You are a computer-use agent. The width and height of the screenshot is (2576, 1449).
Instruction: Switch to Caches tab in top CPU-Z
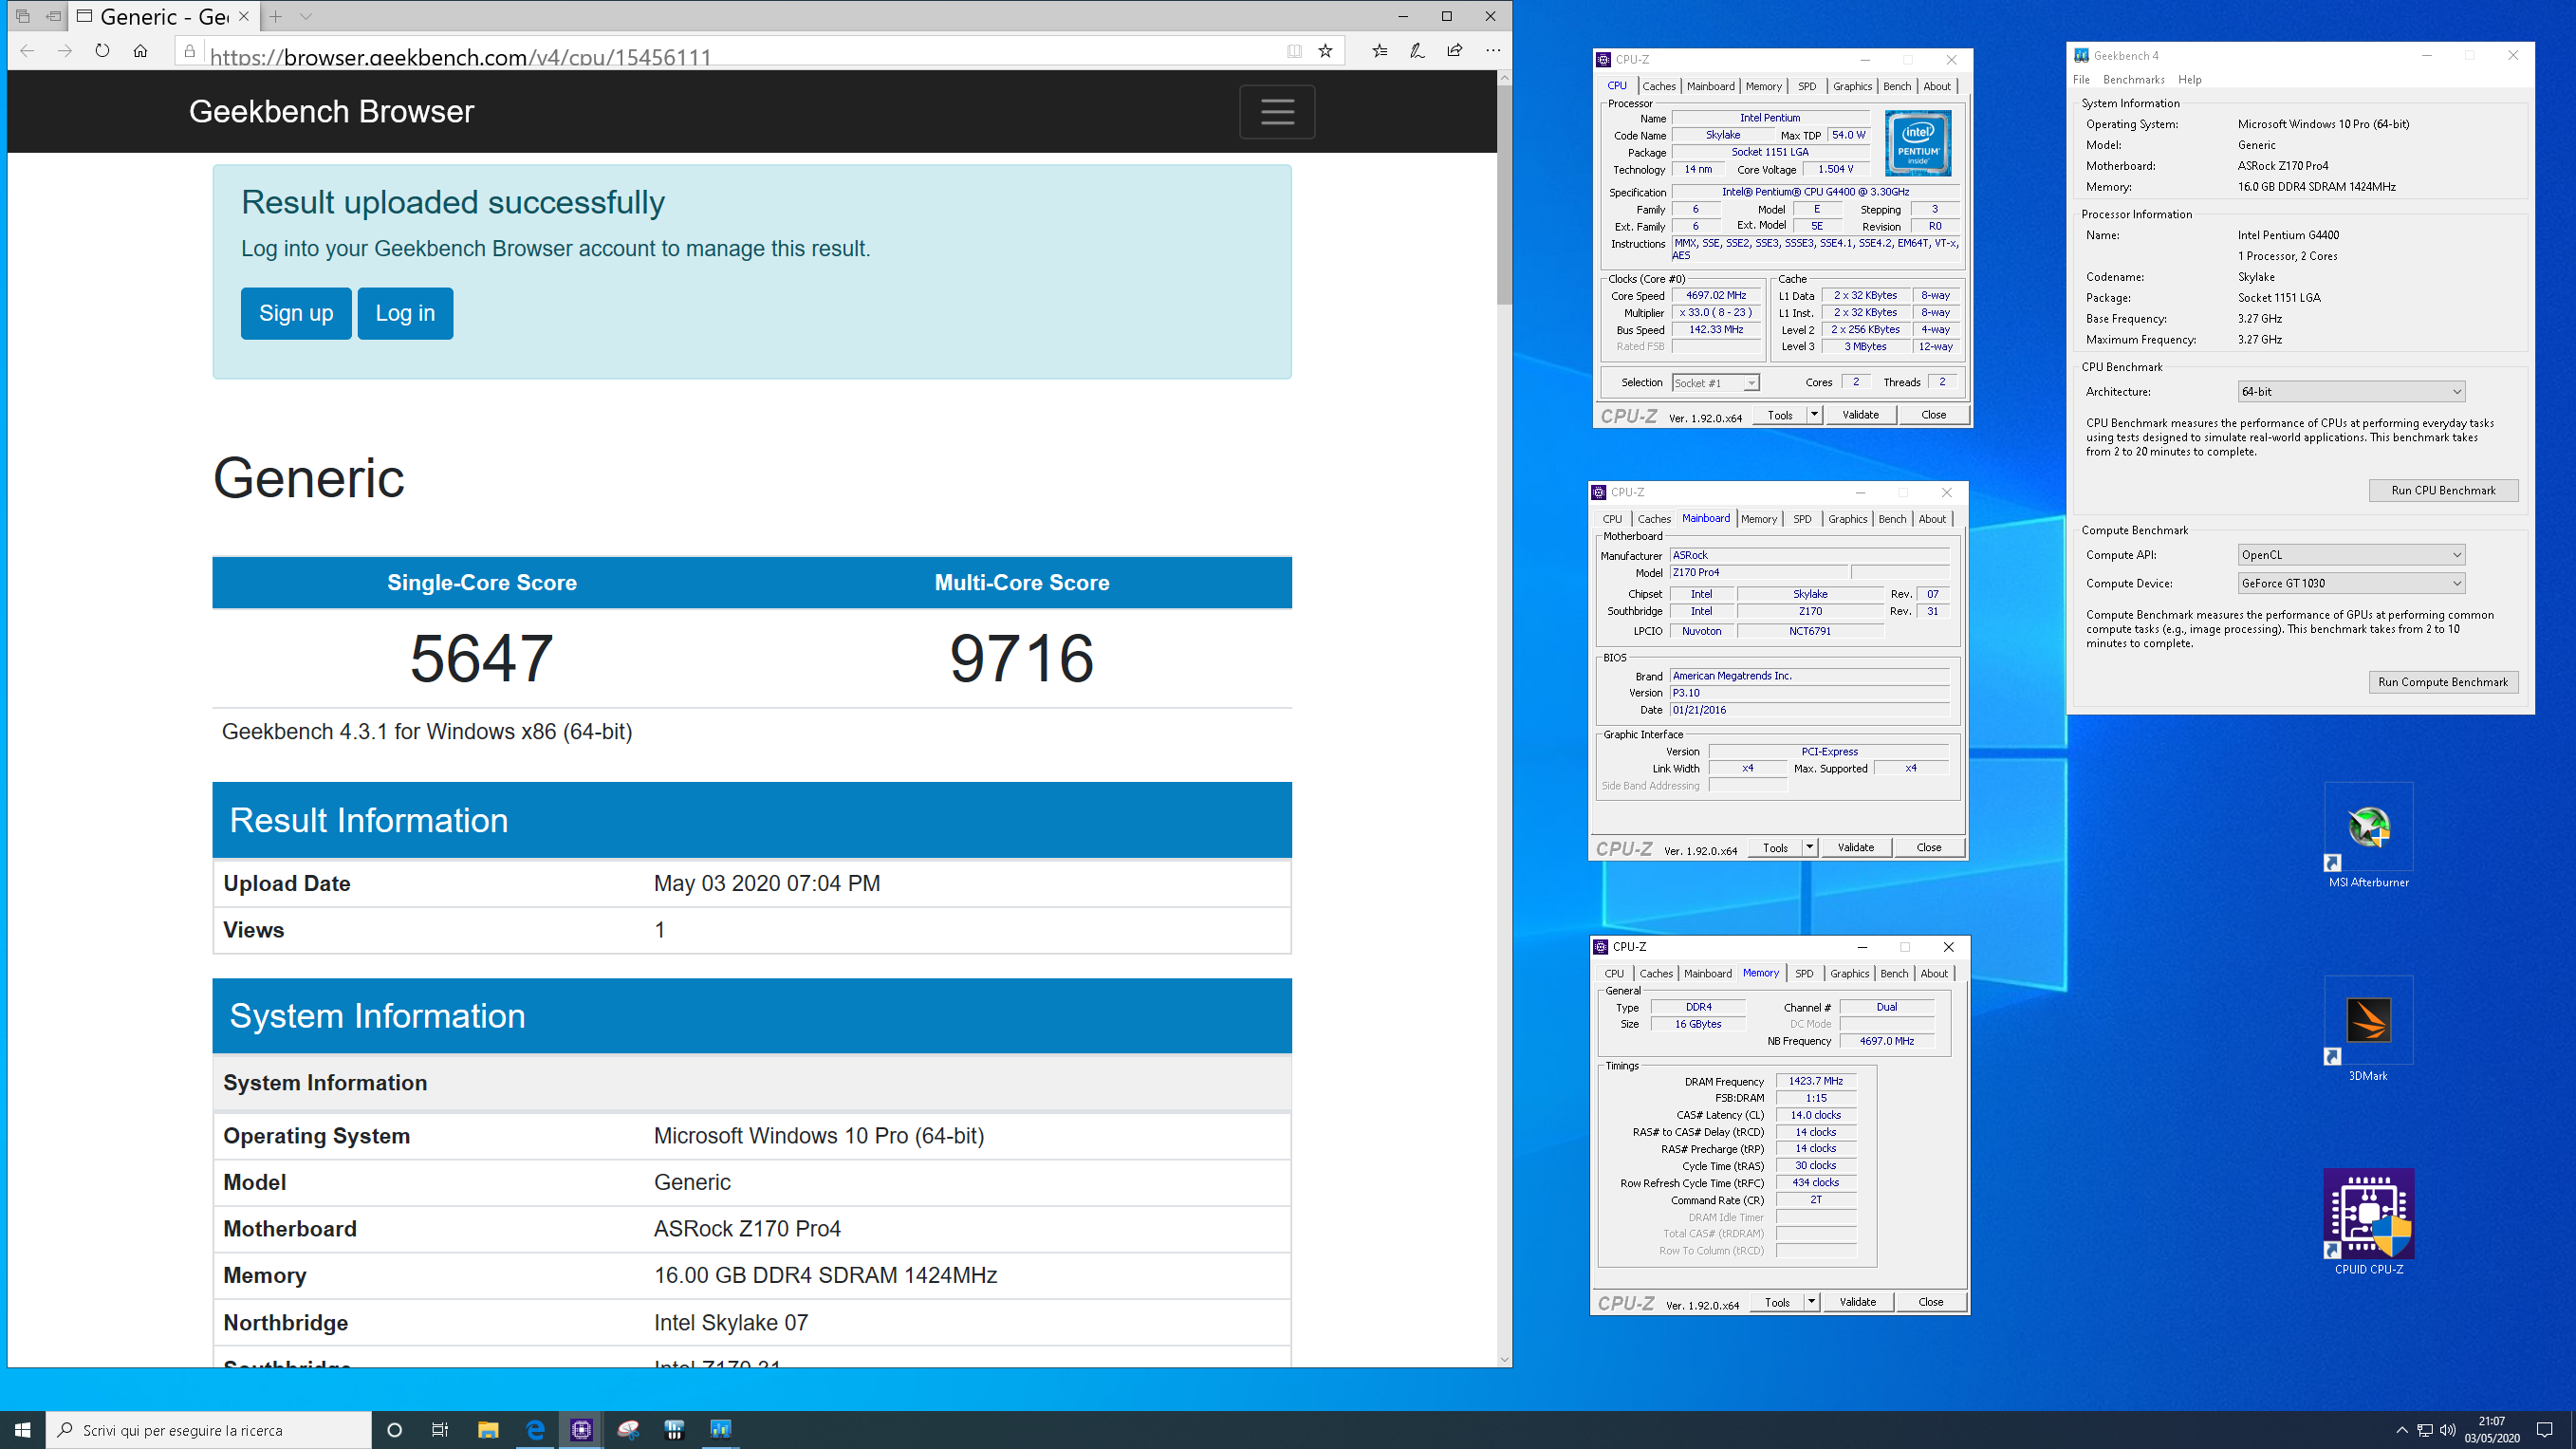coord(1658,86)
